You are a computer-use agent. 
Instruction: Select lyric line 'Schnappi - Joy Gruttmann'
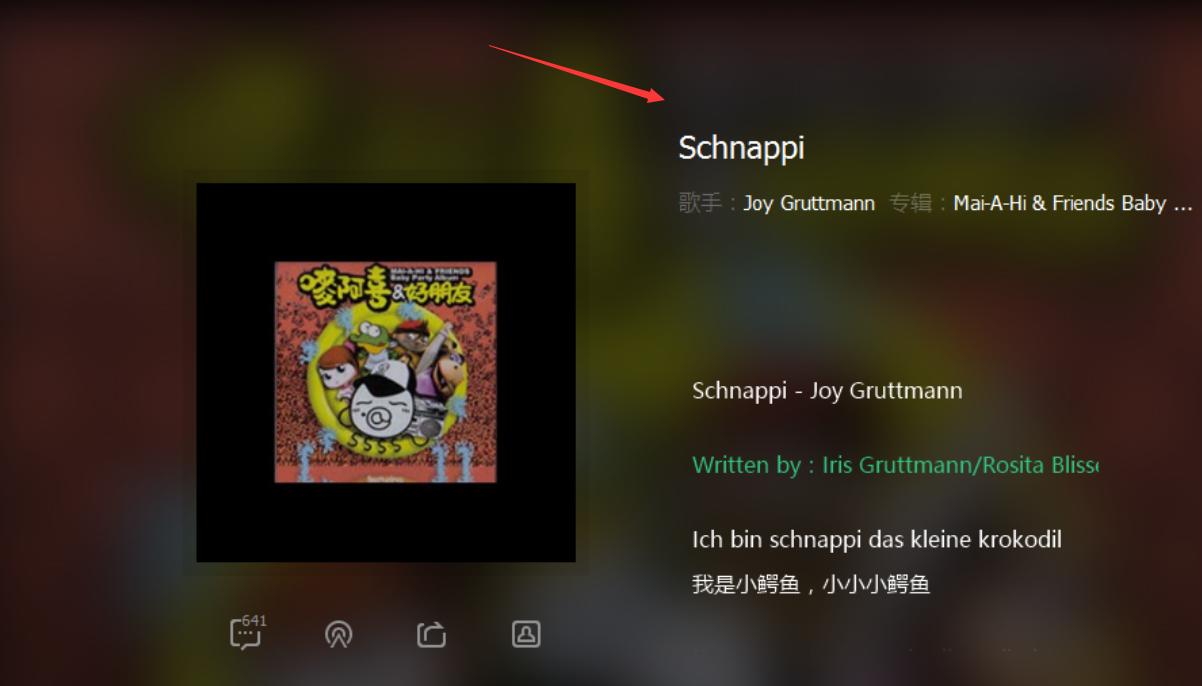point(827,390)
